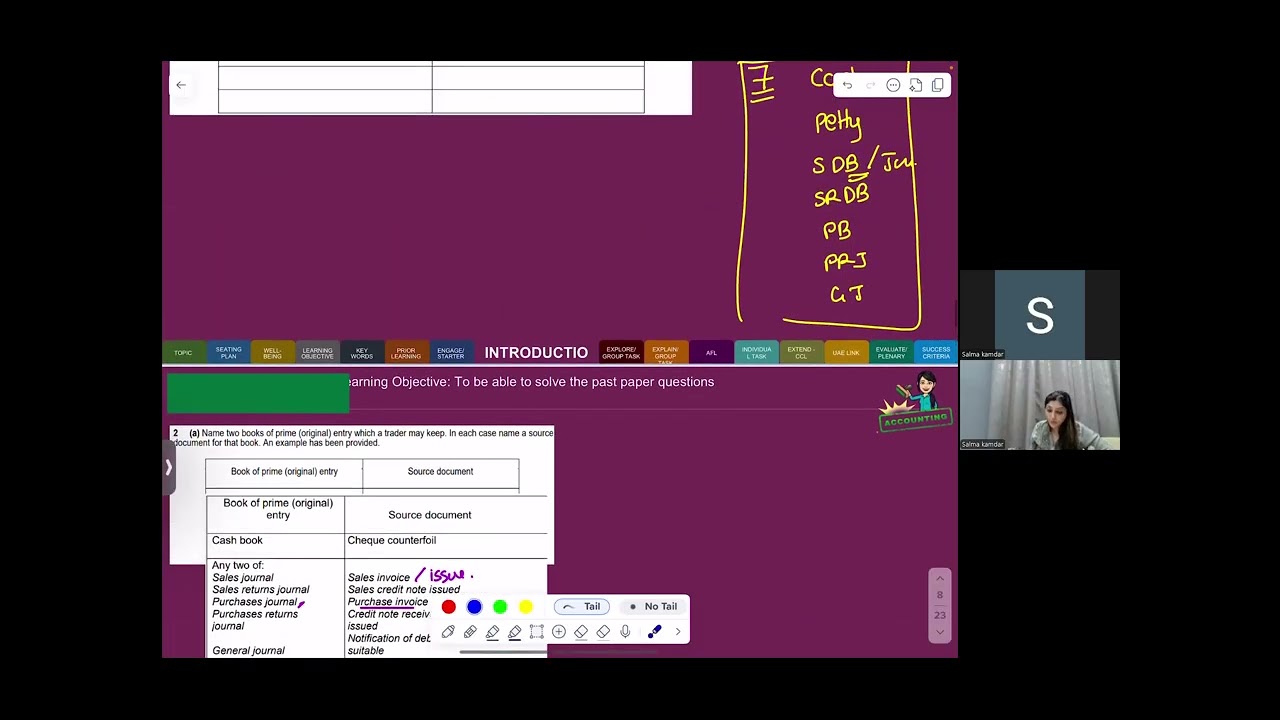The image size is (1280, 720).
Task: Click the Learning Objective banner text
Action: (x=531, y=382)
